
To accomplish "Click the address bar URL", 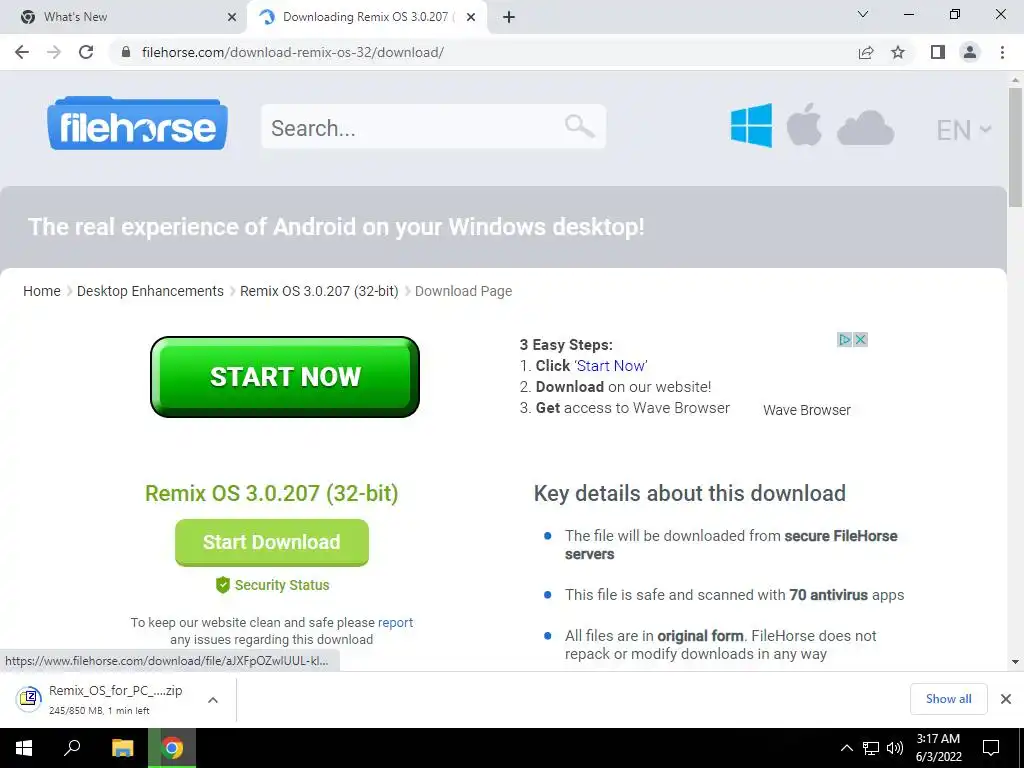I will (x=293, y=52).
